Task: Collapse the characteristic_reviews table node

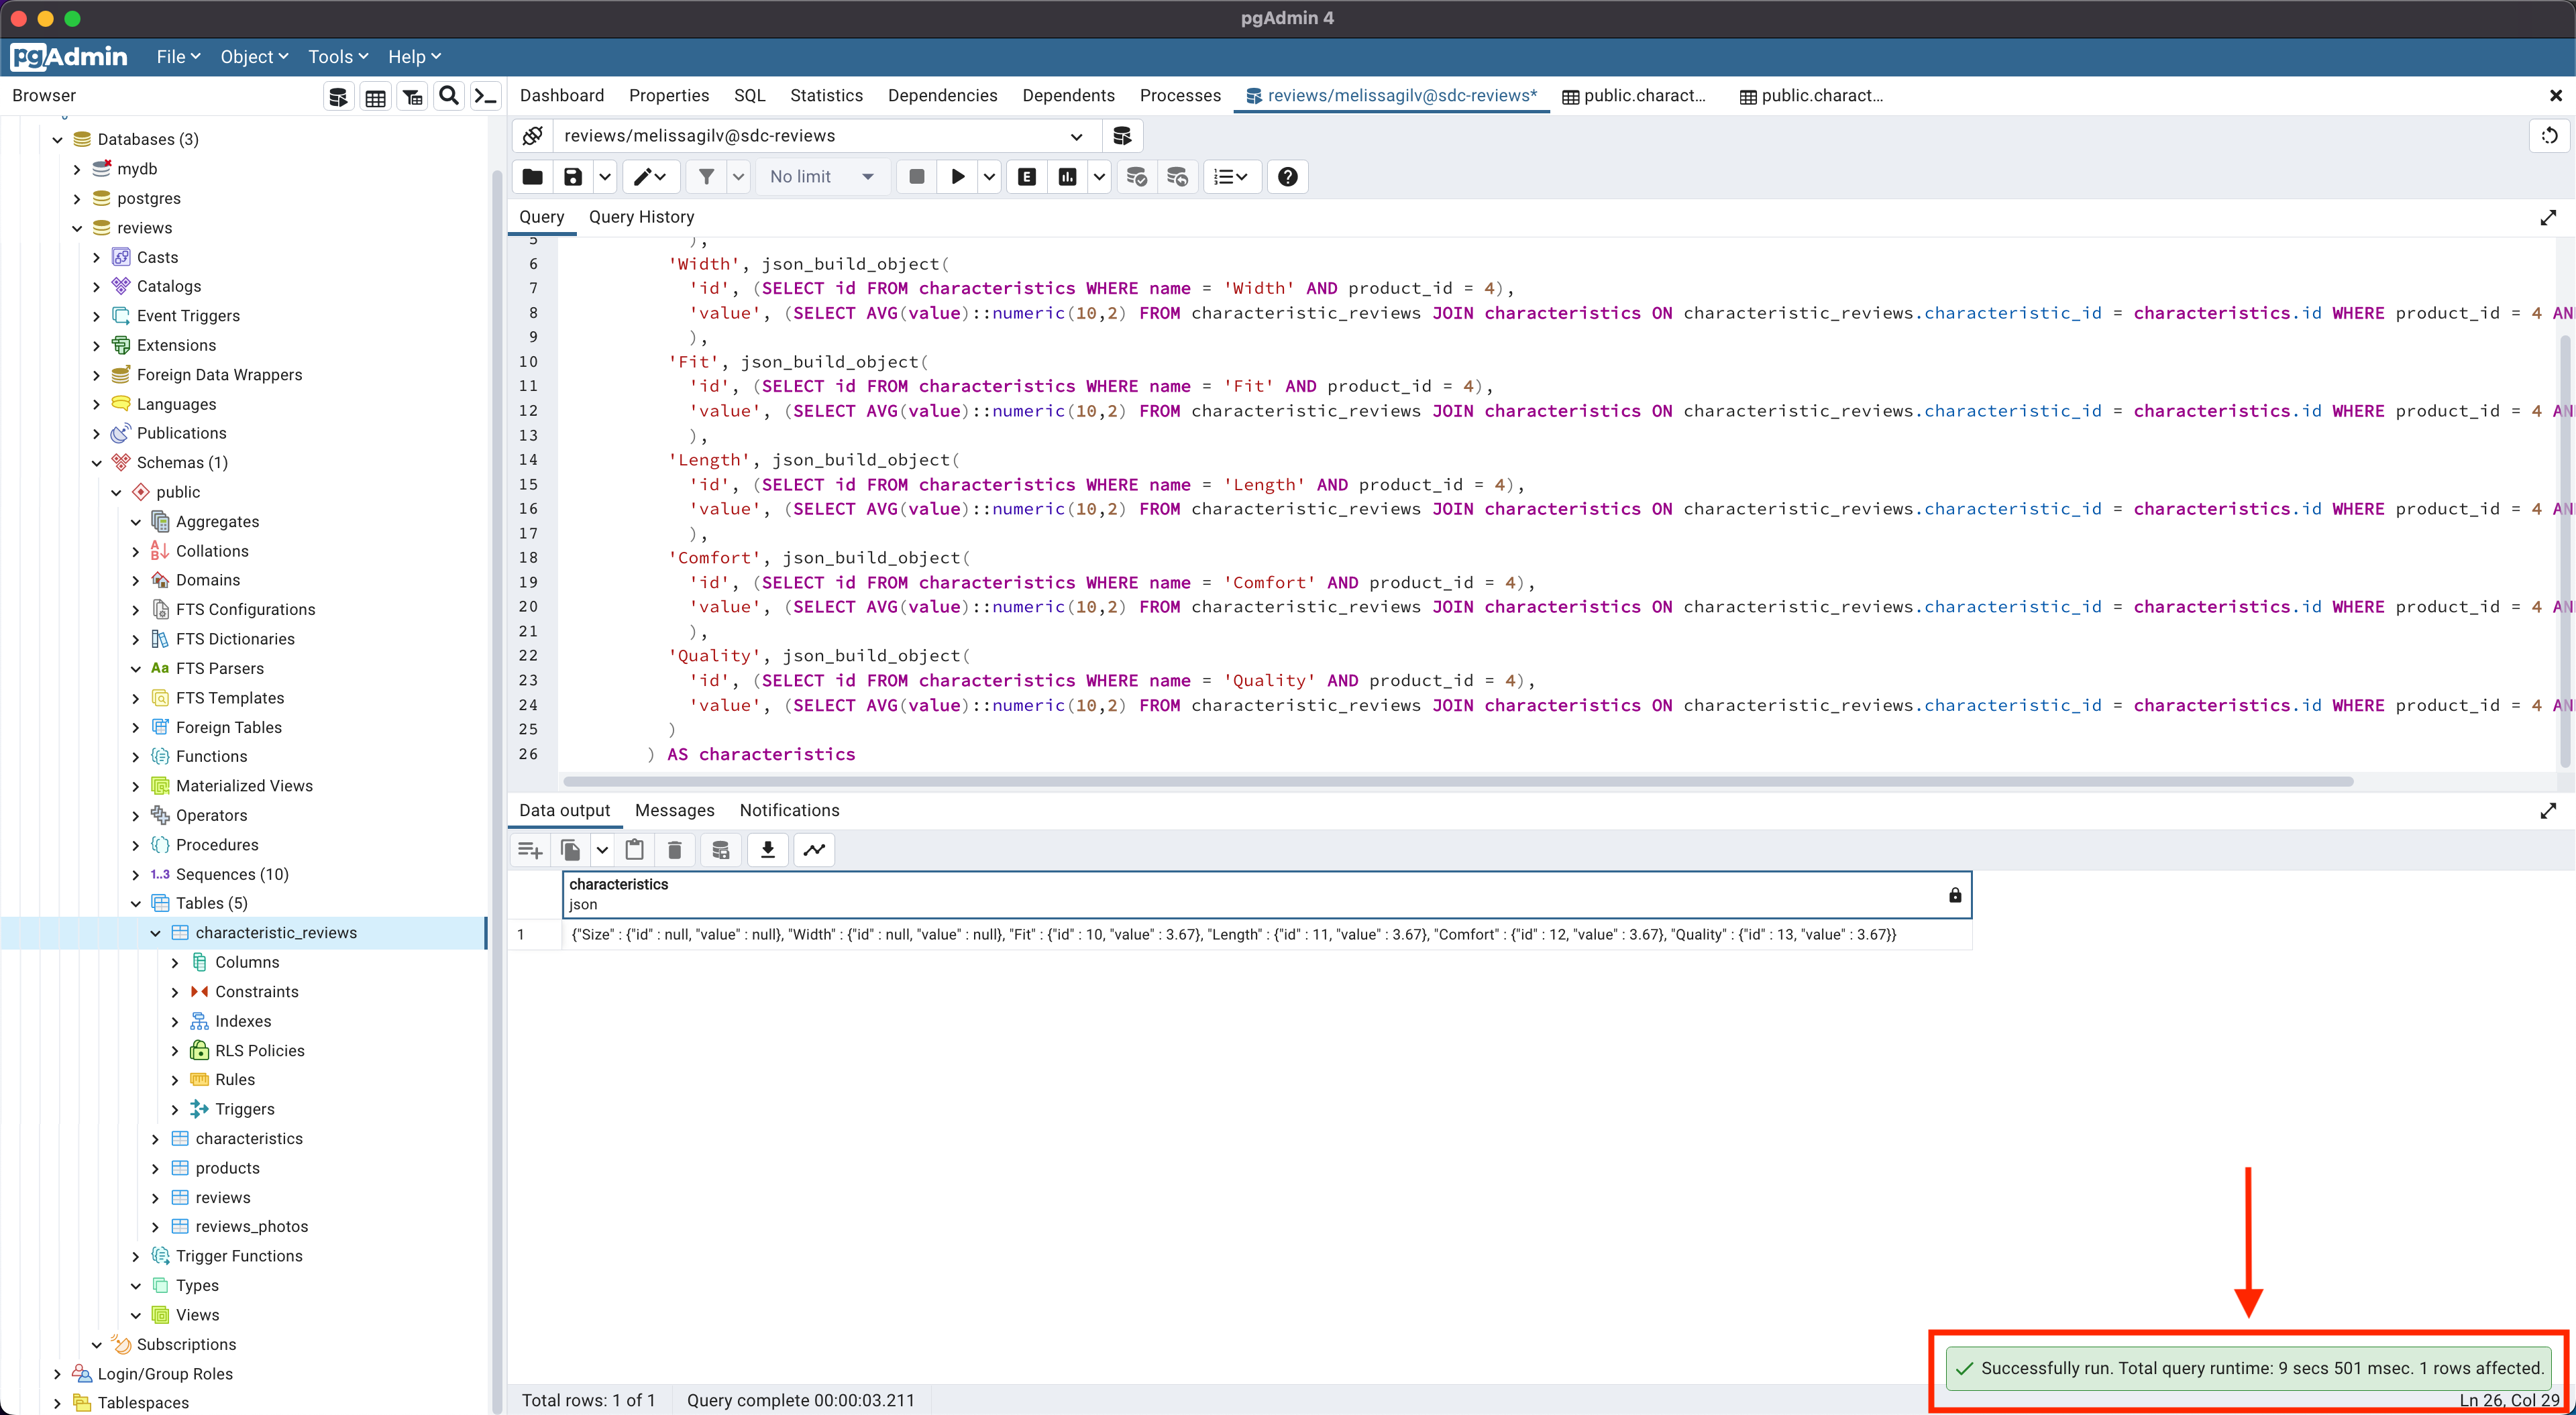Action: tap(156, 932)
